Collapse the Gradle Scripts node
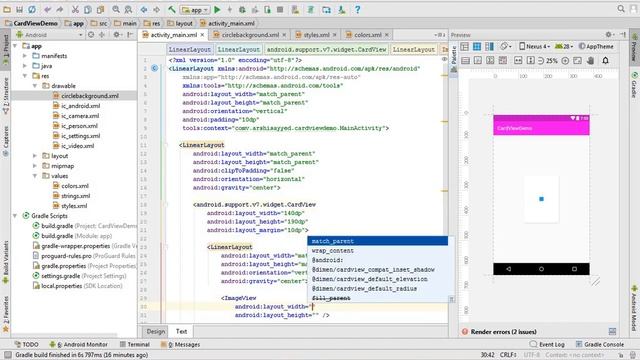640x360 pixels. point(15,216)
